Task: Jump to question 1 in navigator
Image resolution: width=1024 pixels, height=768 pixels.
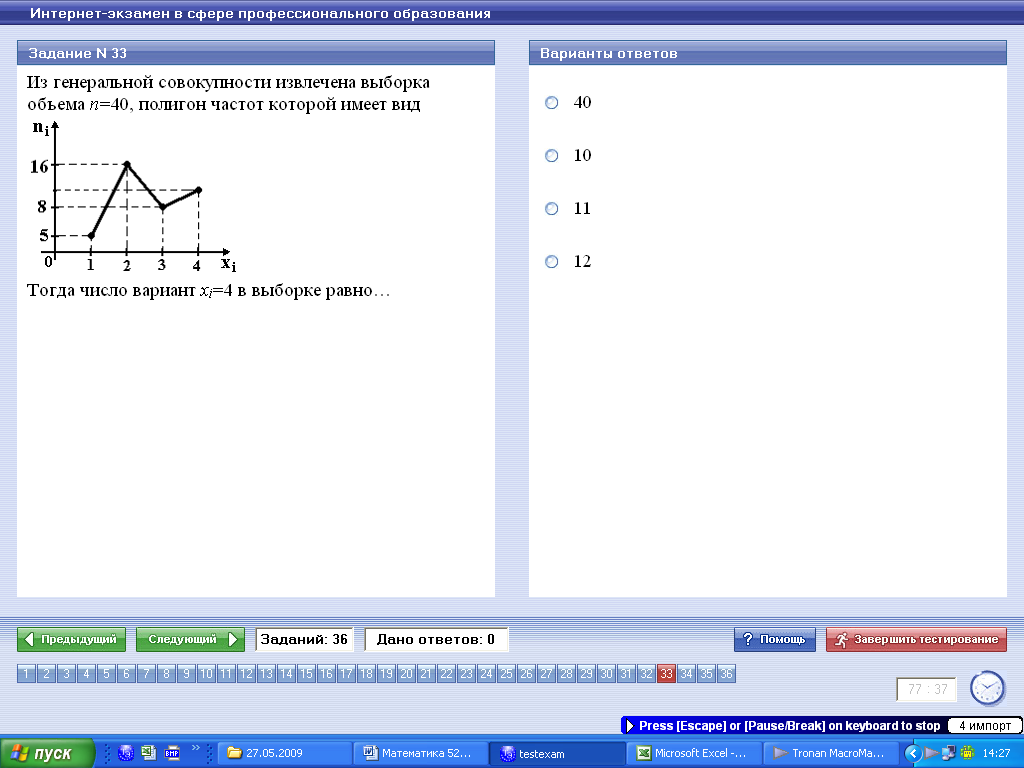Action: (x=26, y=675)
